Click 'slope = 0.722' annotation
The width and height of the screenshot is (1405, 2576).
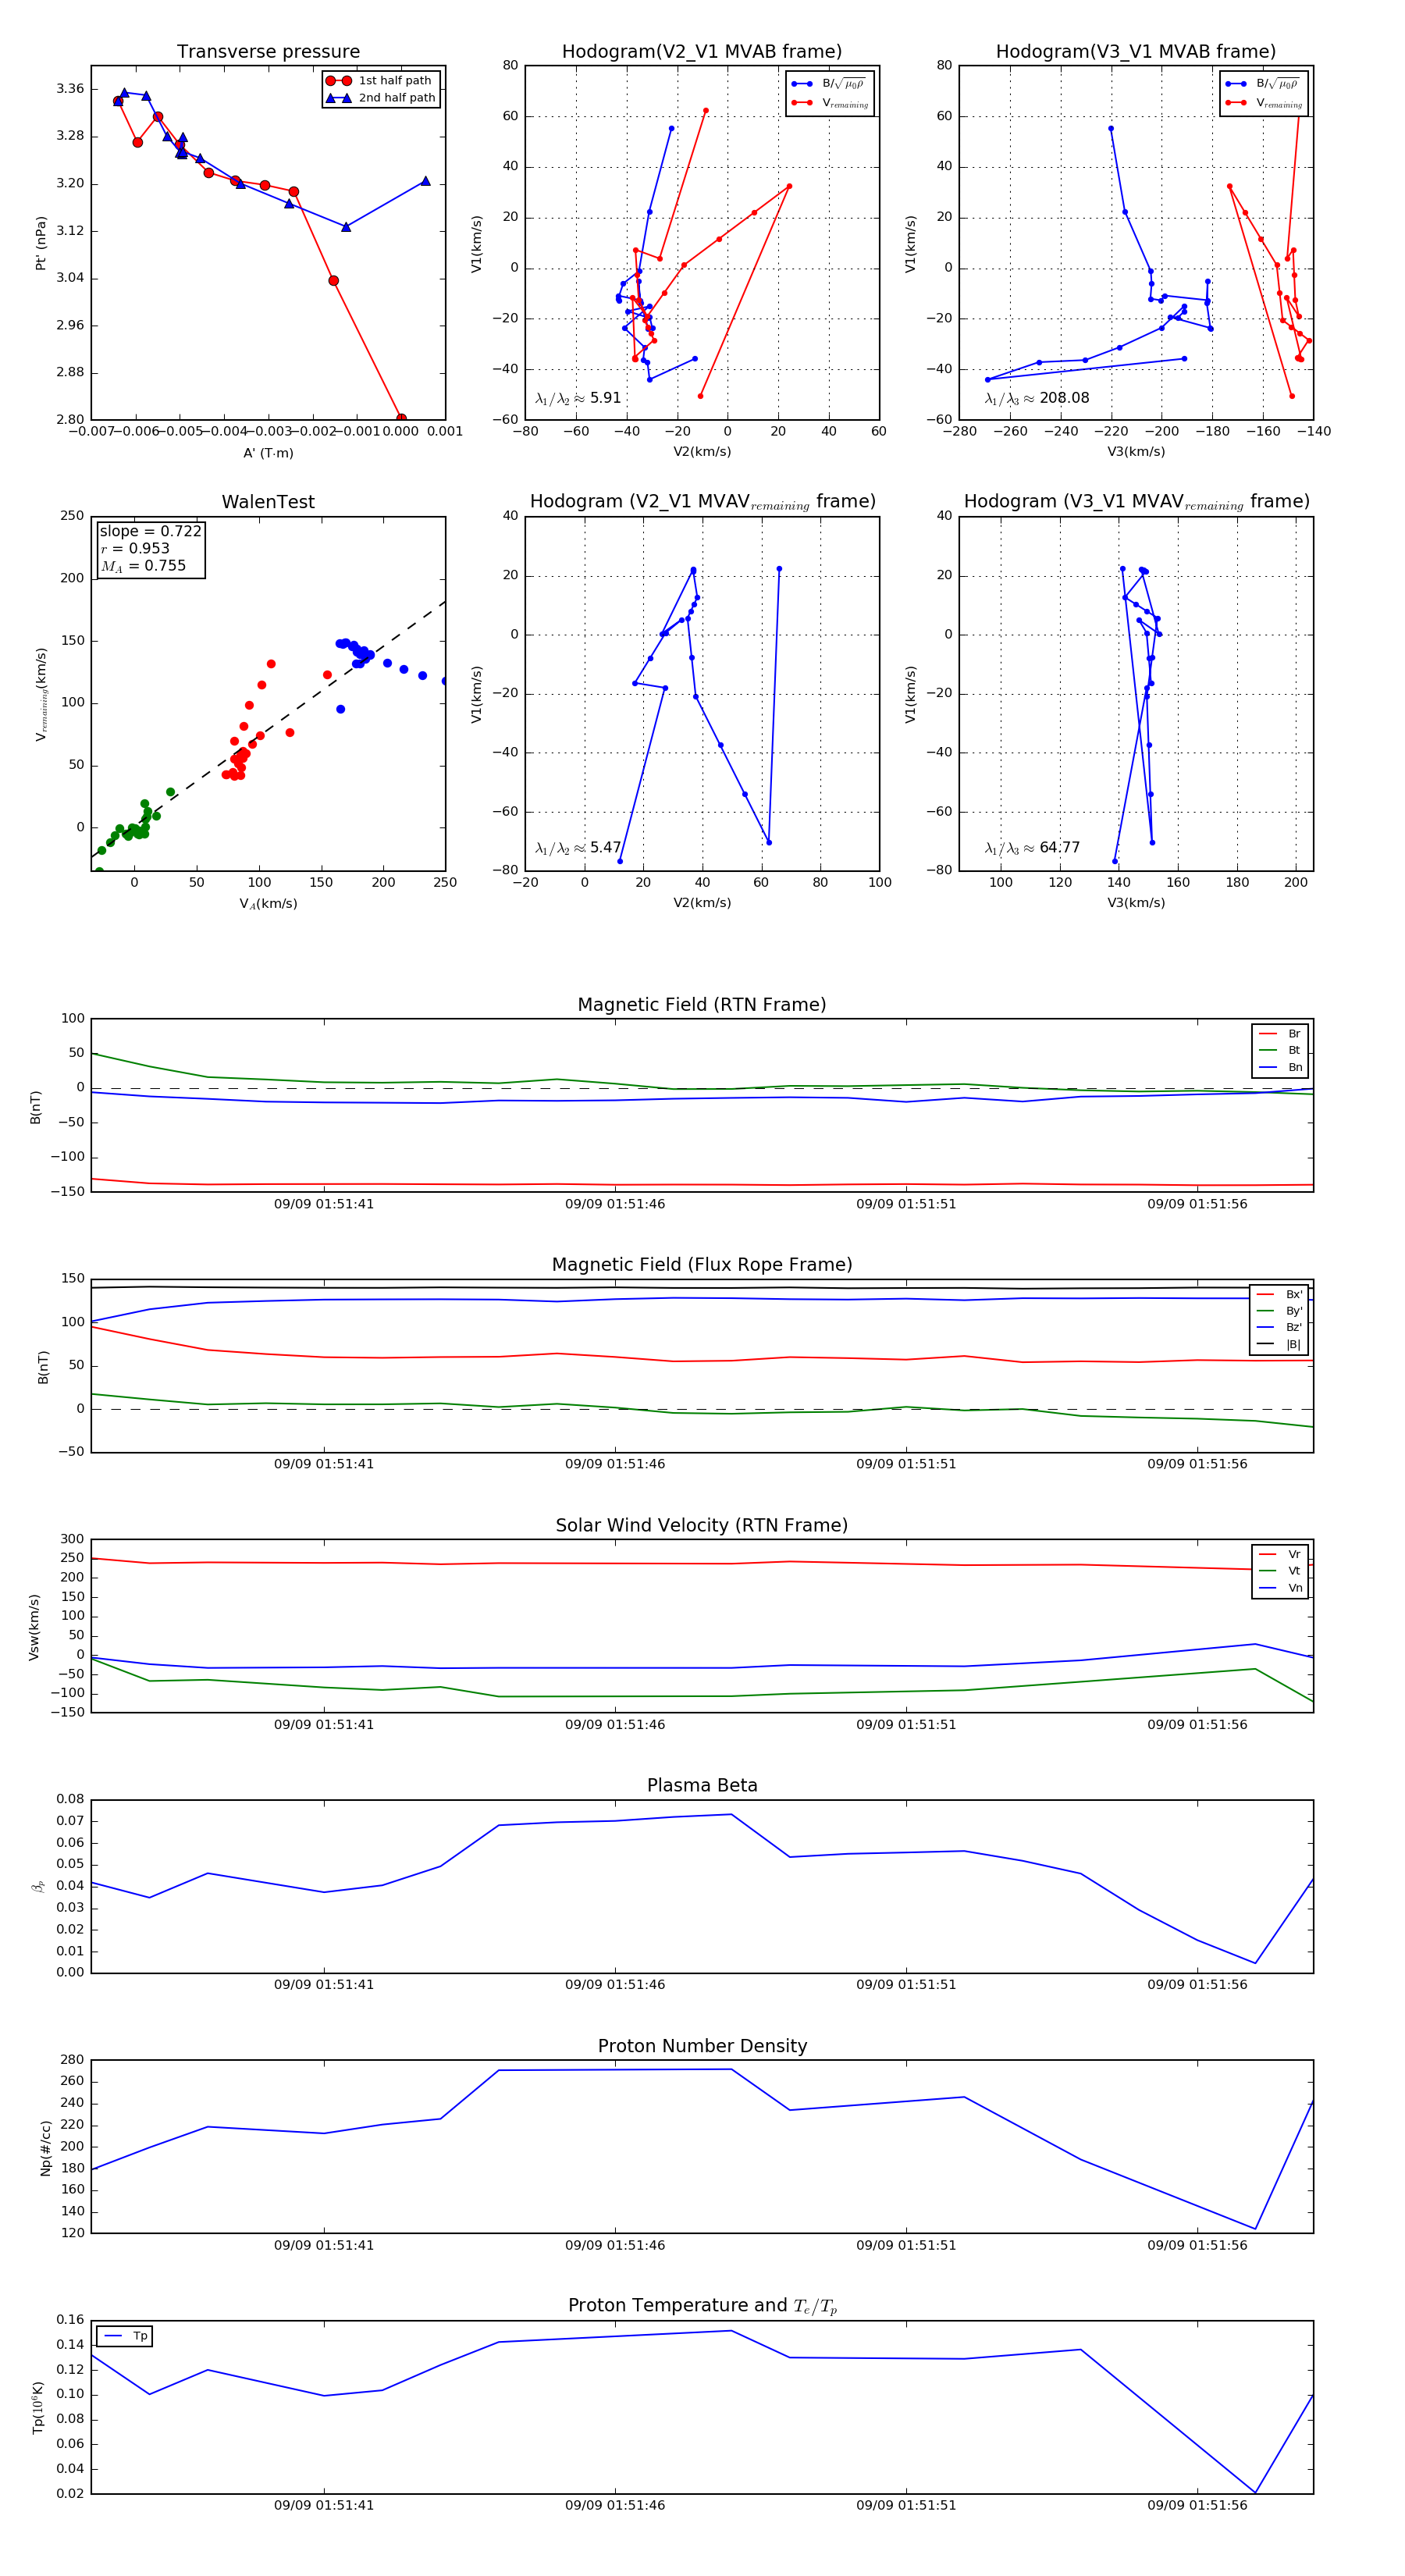pyautogui.click(x=150, y=531)
